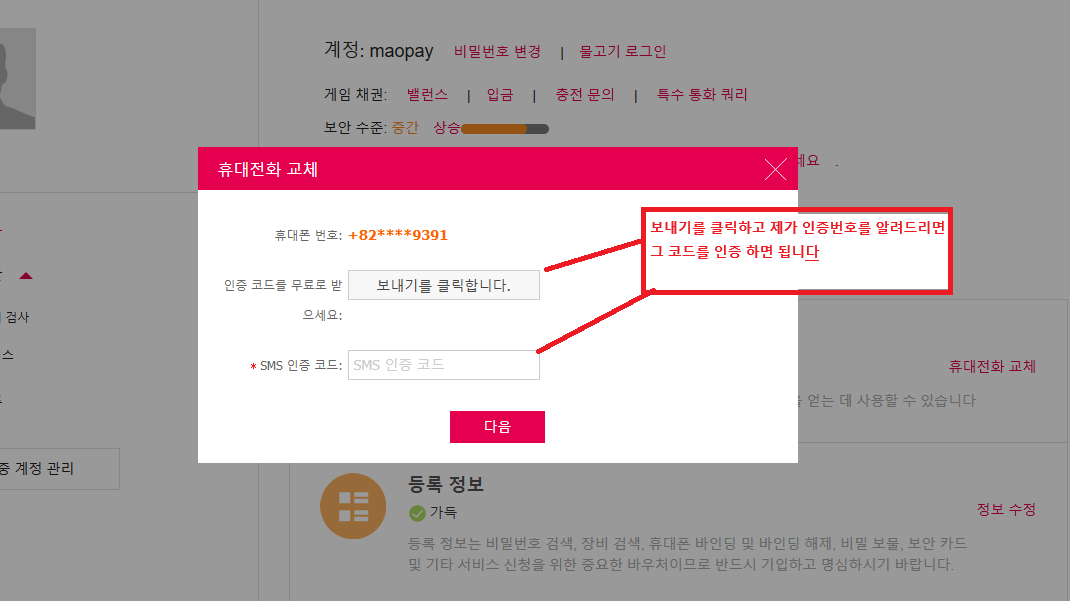Open the 정보 수정 link
The image size is (1070, 601).
[1005, 509]
